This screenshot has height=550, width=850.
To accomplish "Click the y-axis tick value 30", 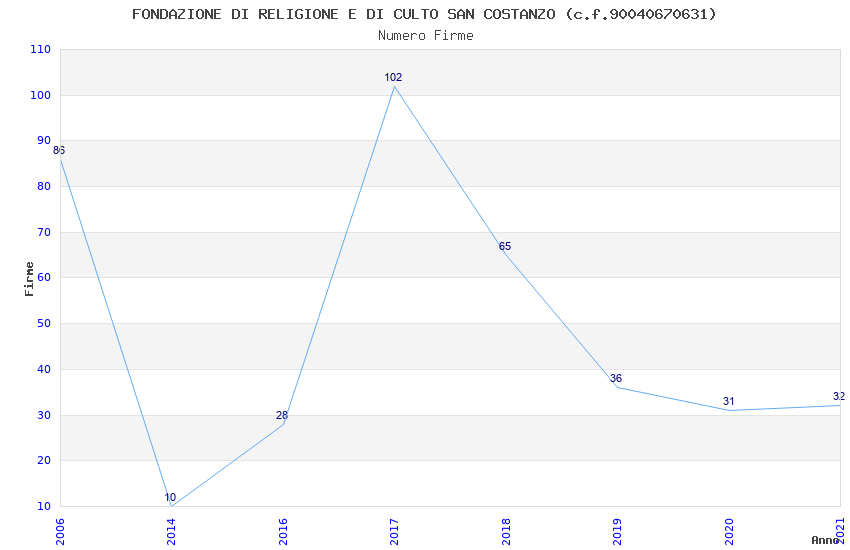I will pos(43,415).
